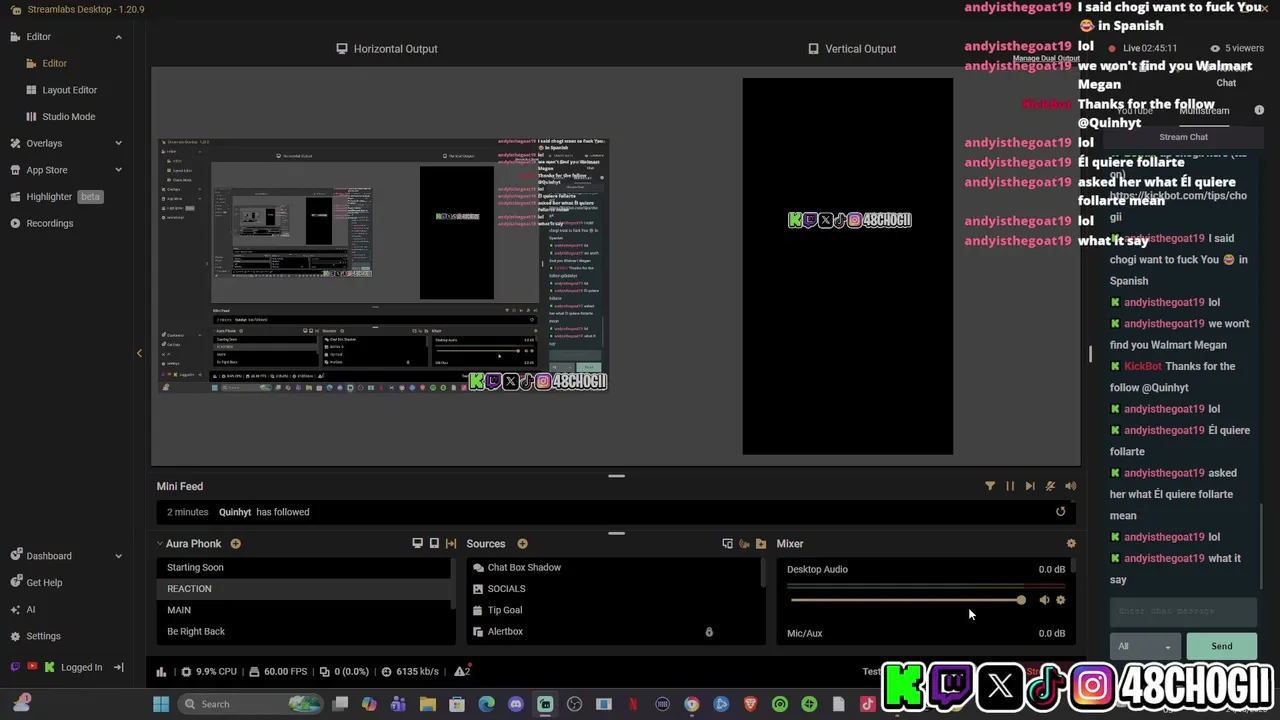Open the Layout Editor page

click(x=69, y=90)
